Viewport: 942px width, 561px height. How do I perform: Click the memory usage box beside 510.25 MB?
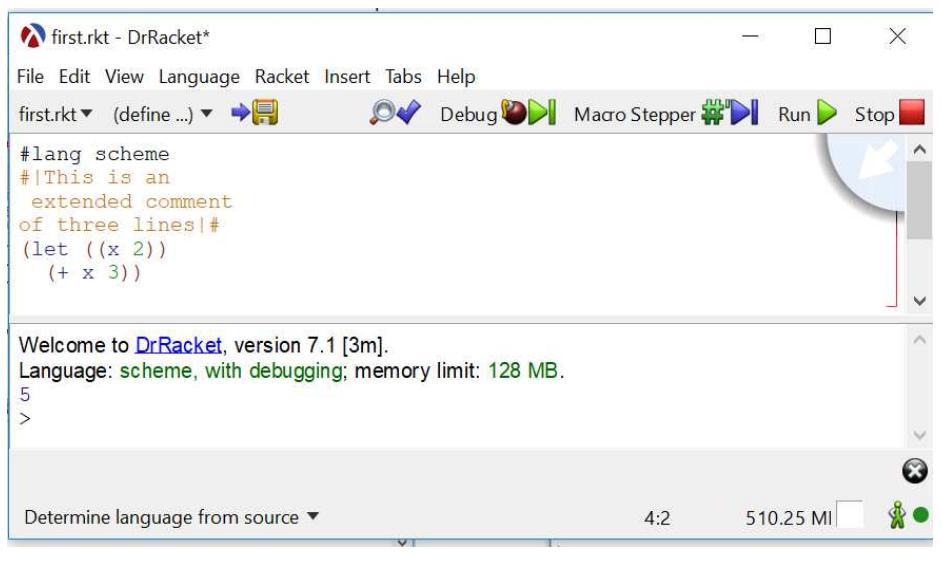(x=850, y=517)
